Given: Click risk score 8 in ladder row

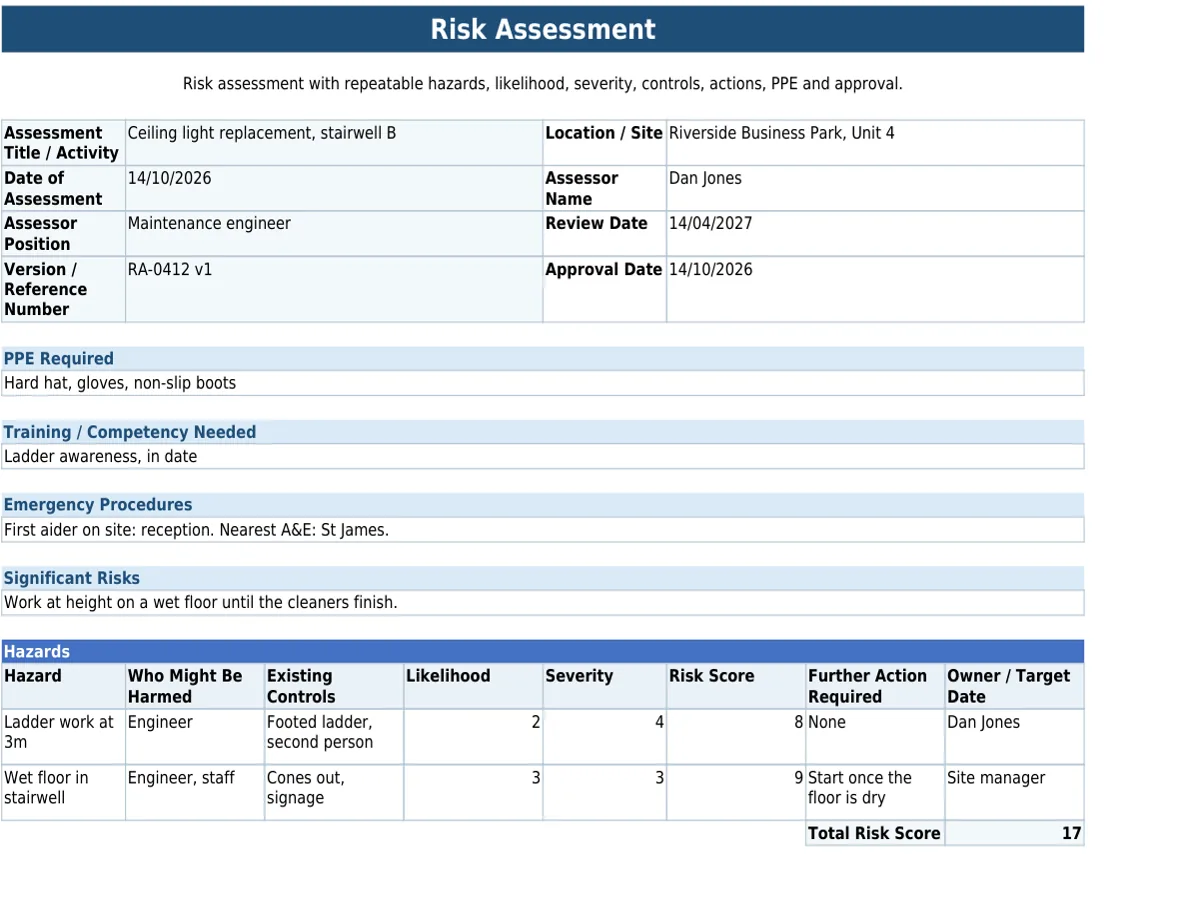Looking at the screenshot, I should coord(736,737).
